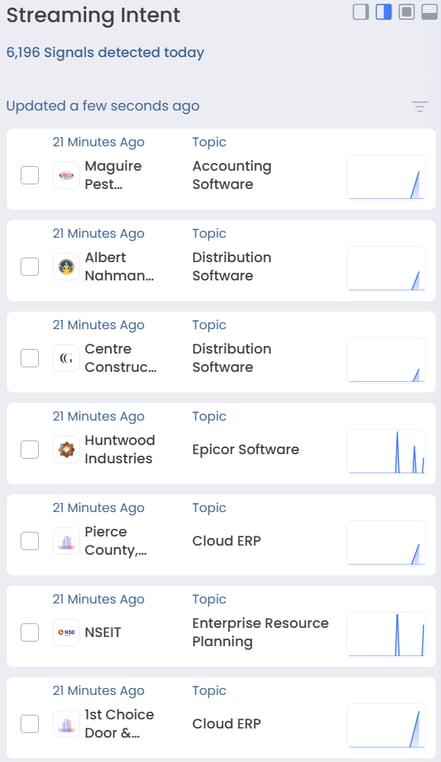Open Pierce County company entry
Viewport: 441px width, 762px height.
pyautogui.click(x=115, y=541)
